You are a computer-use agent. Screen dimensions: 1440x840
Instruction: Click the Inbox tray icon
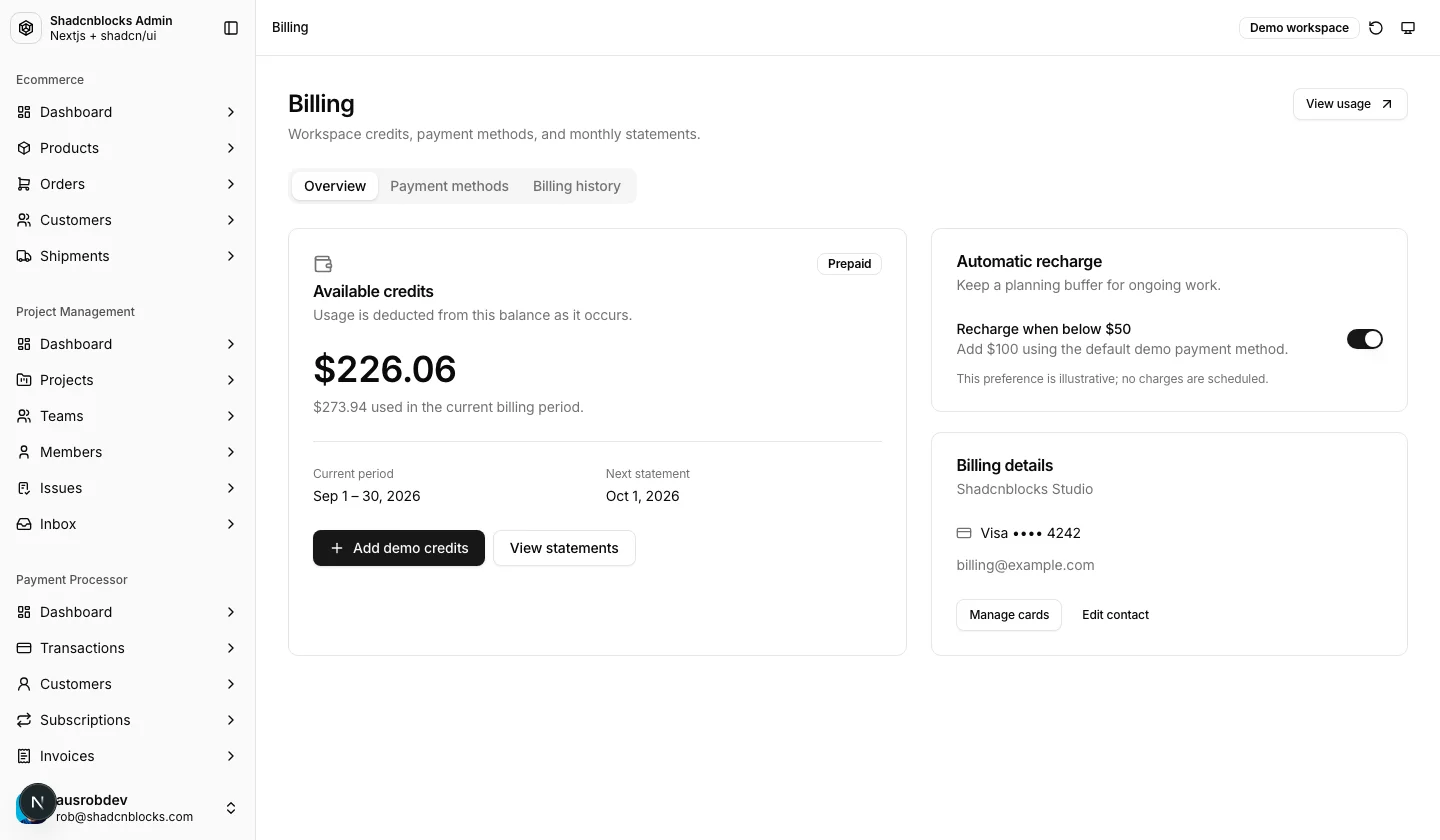[x=24, y=524]
